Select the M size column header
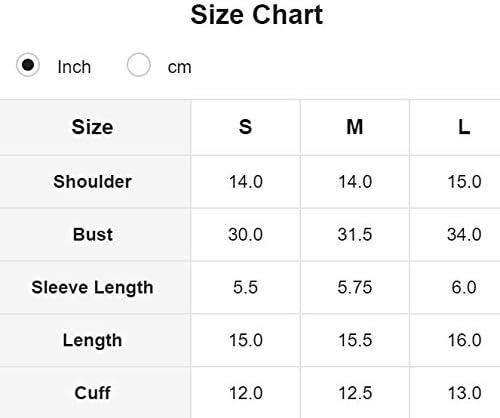Viewport: 500px width, 418px height. (355, 127)
